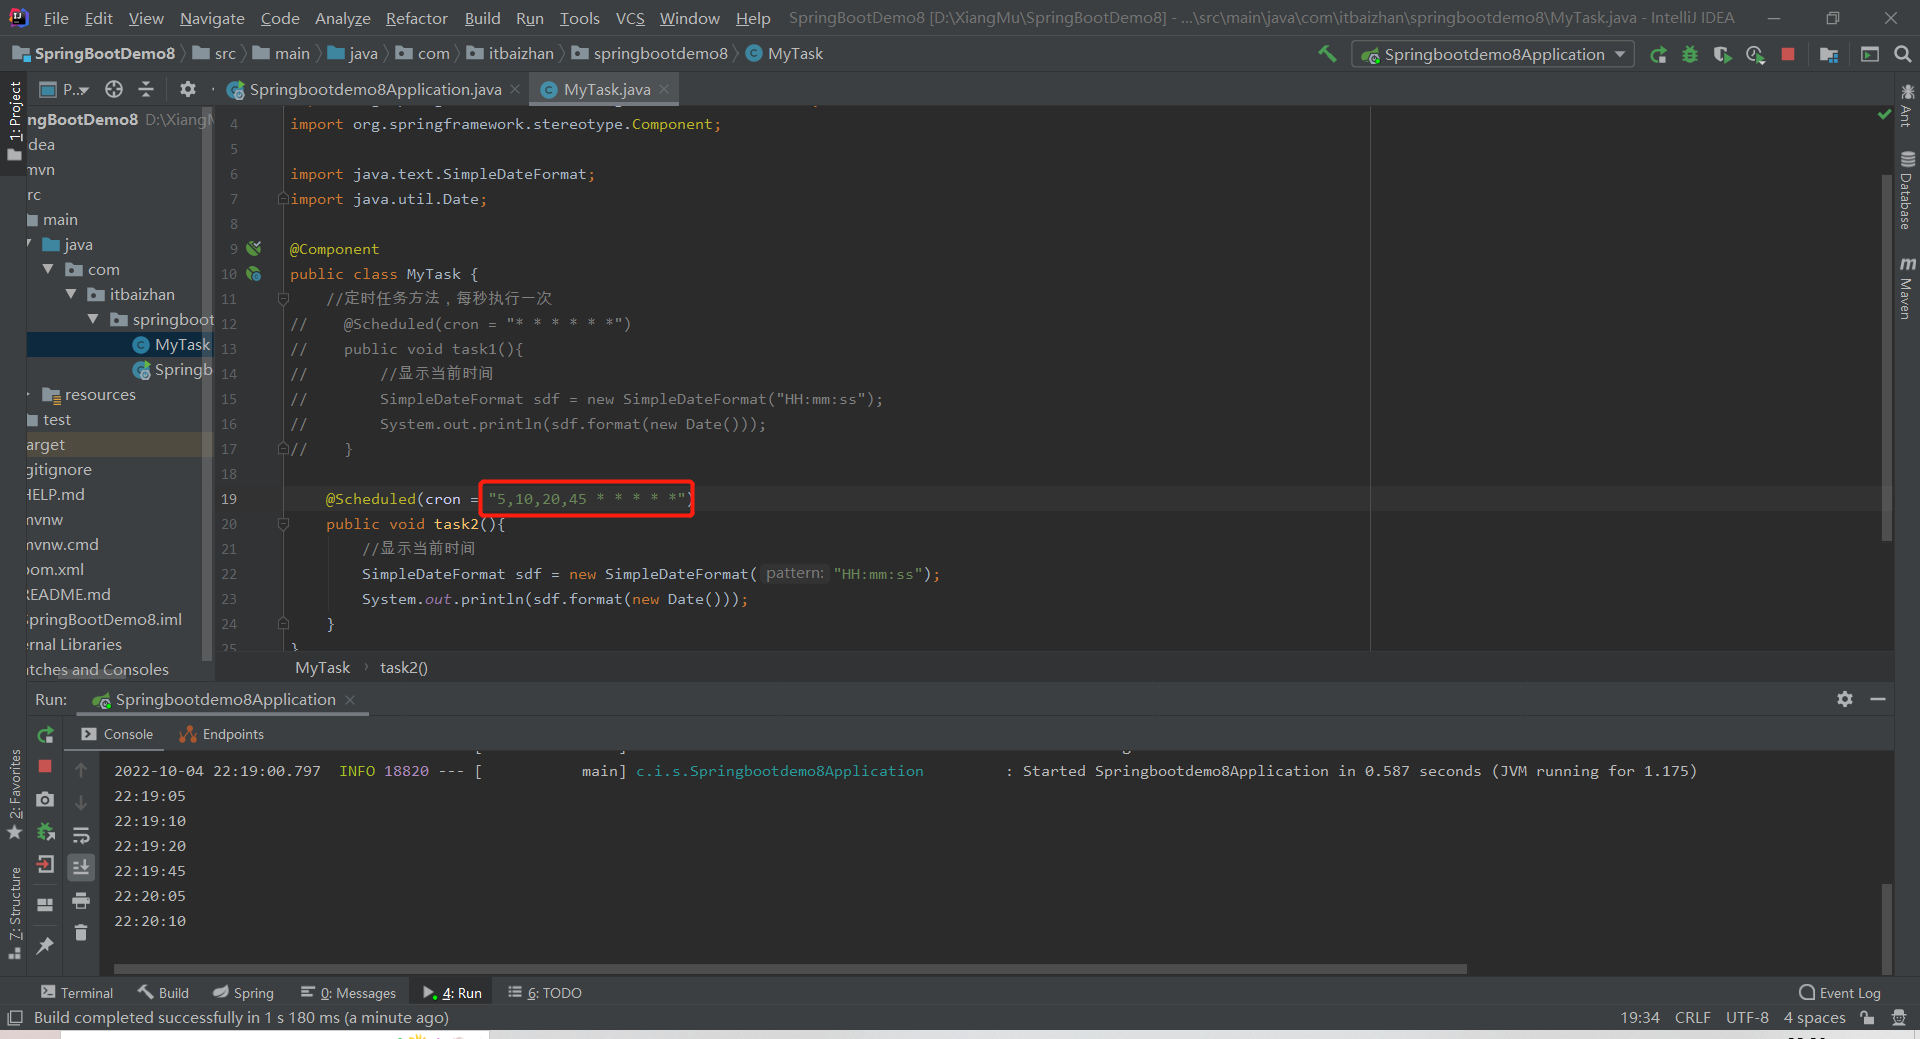Click the red-arrow exit icon in Run panel
The image size is (1920, 1039).
(x=45, y=865)
